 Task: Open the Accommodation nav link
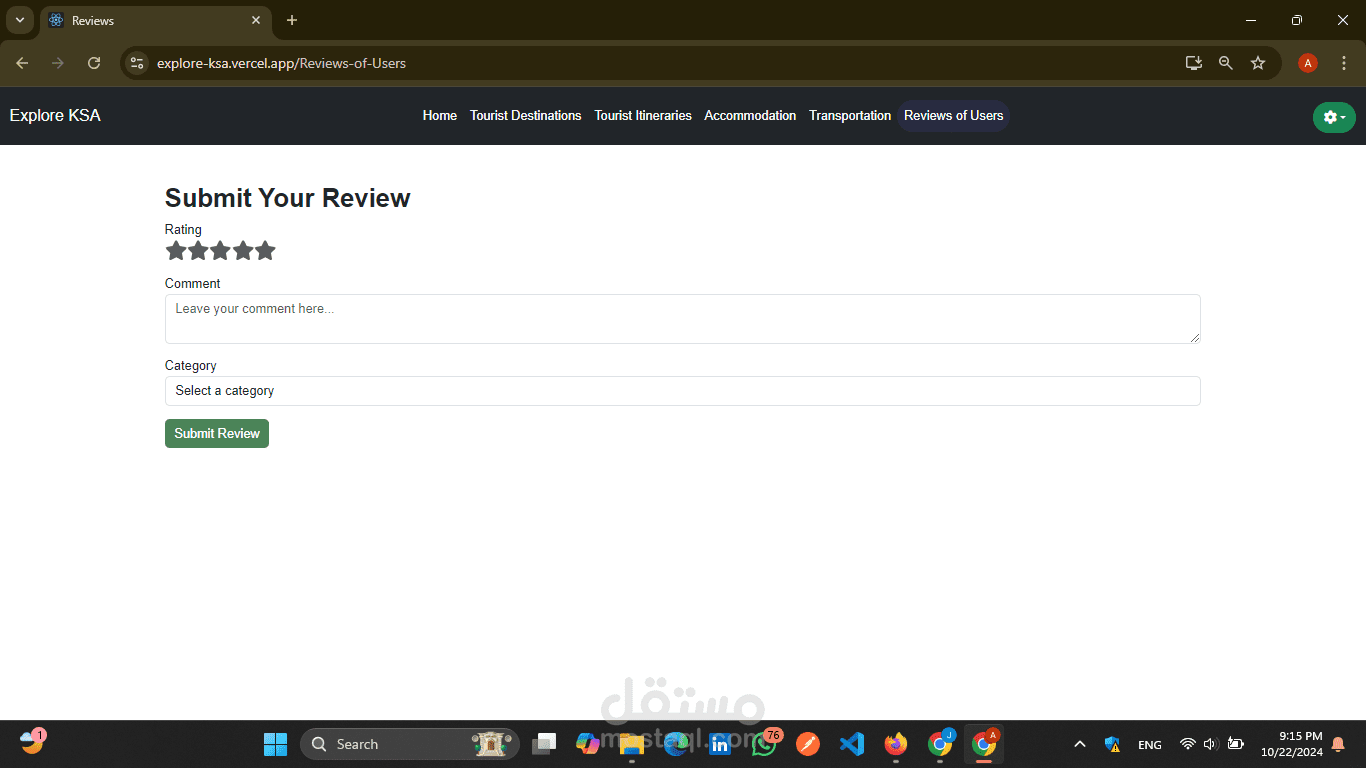pos(750,116)
